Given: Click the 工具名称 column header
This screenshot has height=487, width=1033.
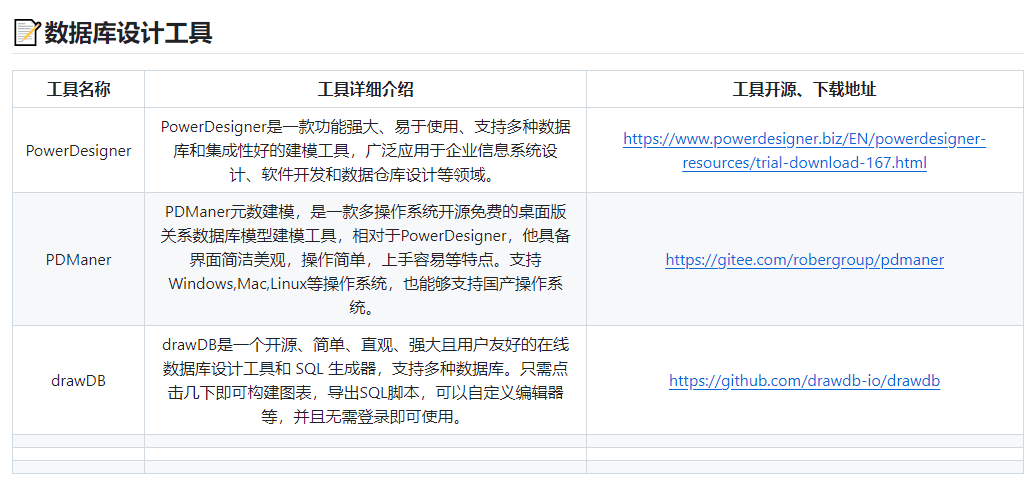Looking at the screenshot, I should (x=78, y=90).
